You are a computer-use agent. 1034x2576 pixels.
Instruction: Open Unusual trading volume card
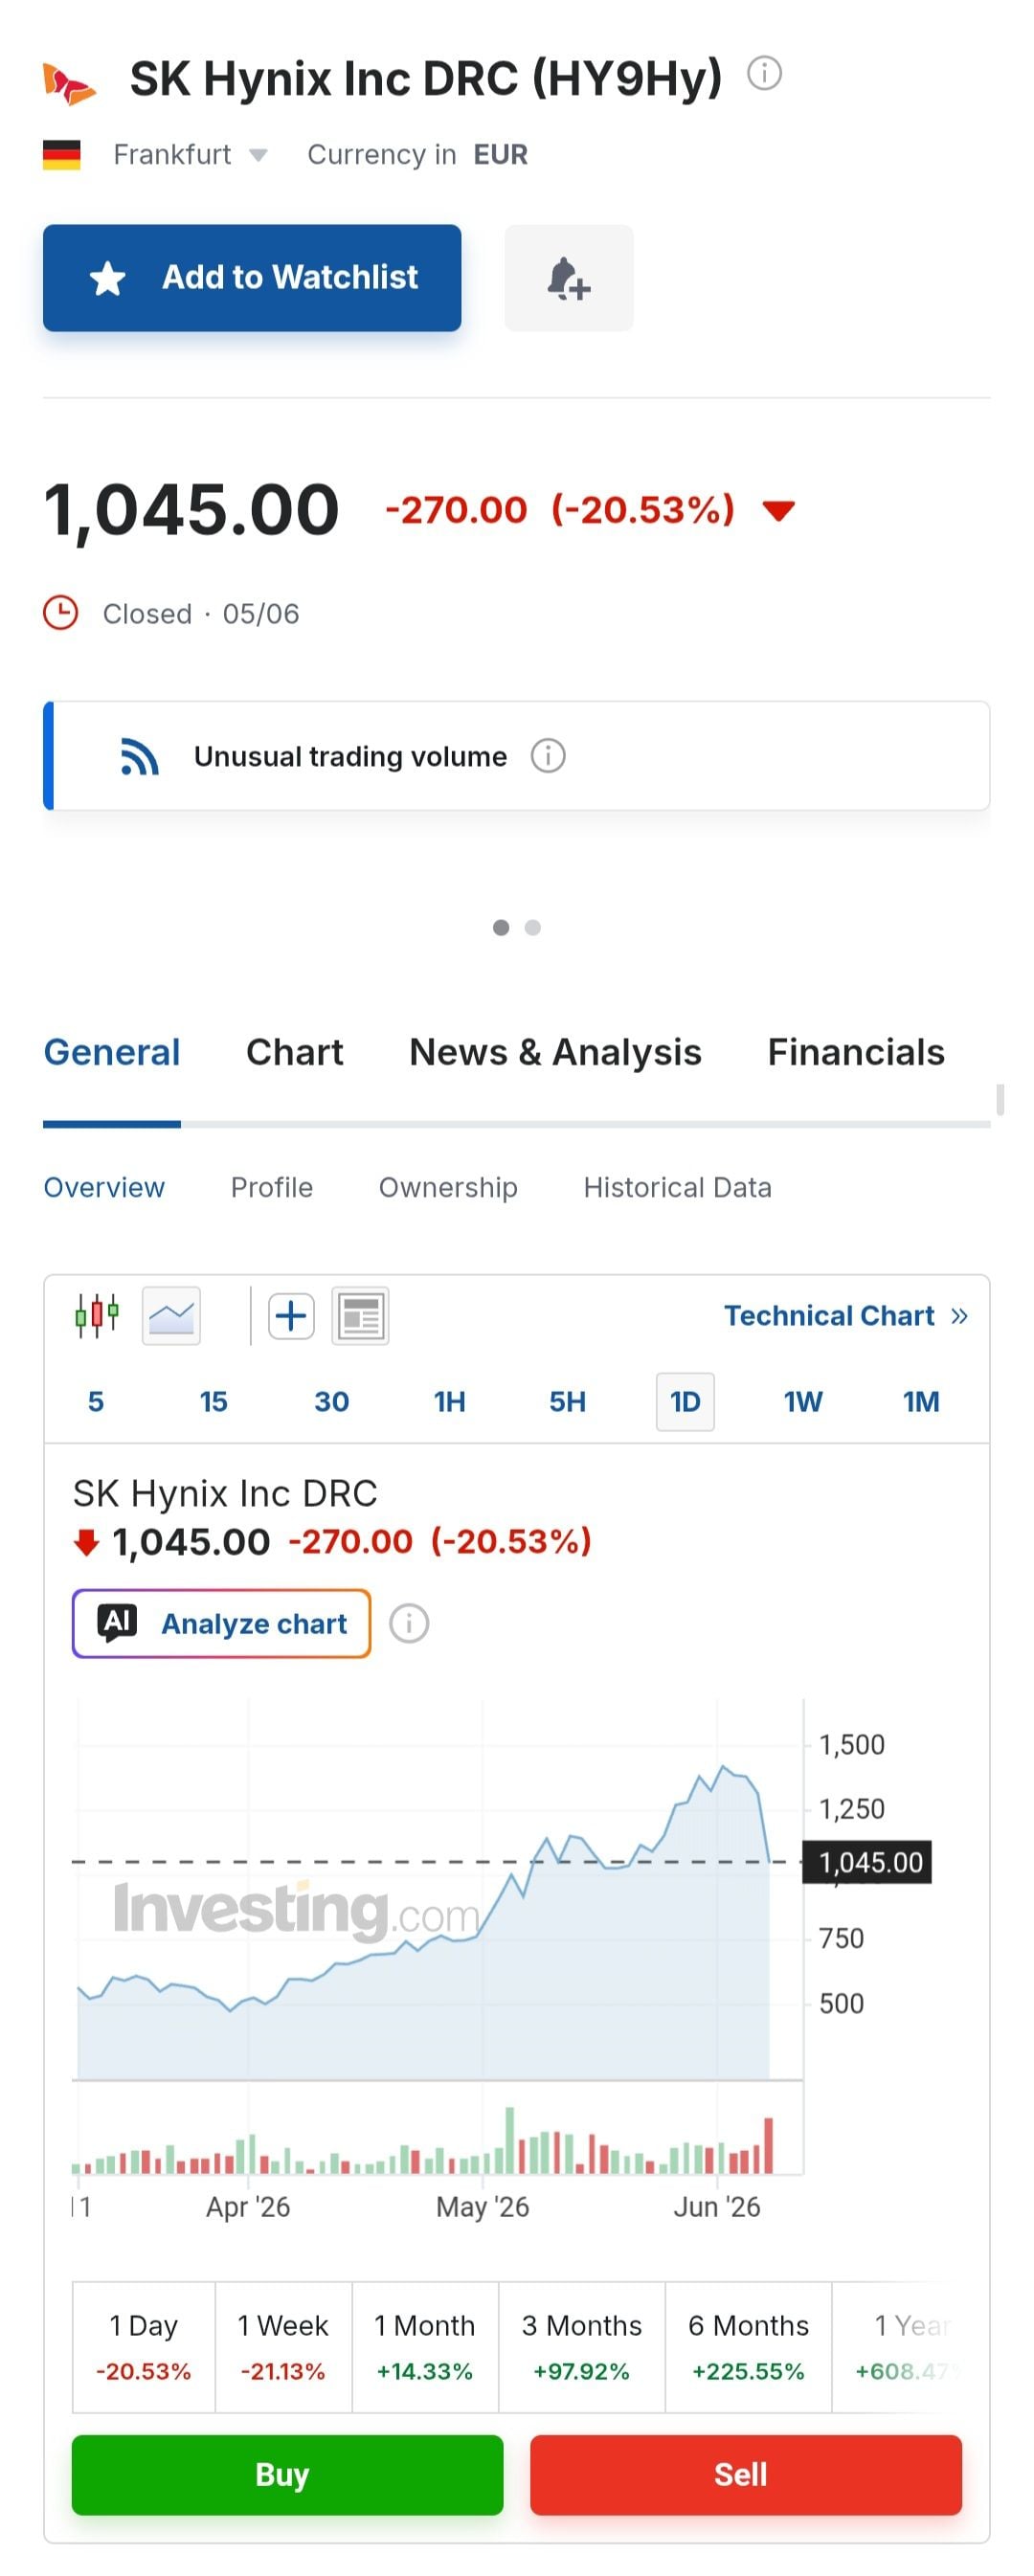[516, 755]
